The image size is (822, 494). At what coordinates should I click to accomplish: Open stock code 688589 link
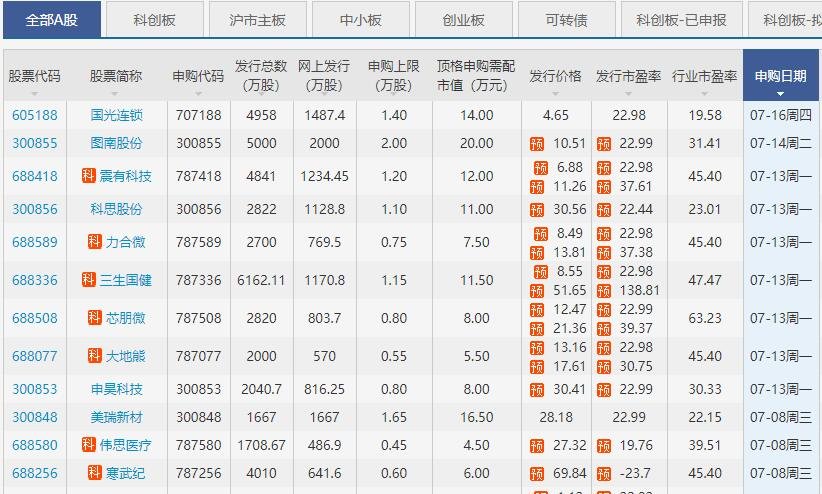coord(35,242)
